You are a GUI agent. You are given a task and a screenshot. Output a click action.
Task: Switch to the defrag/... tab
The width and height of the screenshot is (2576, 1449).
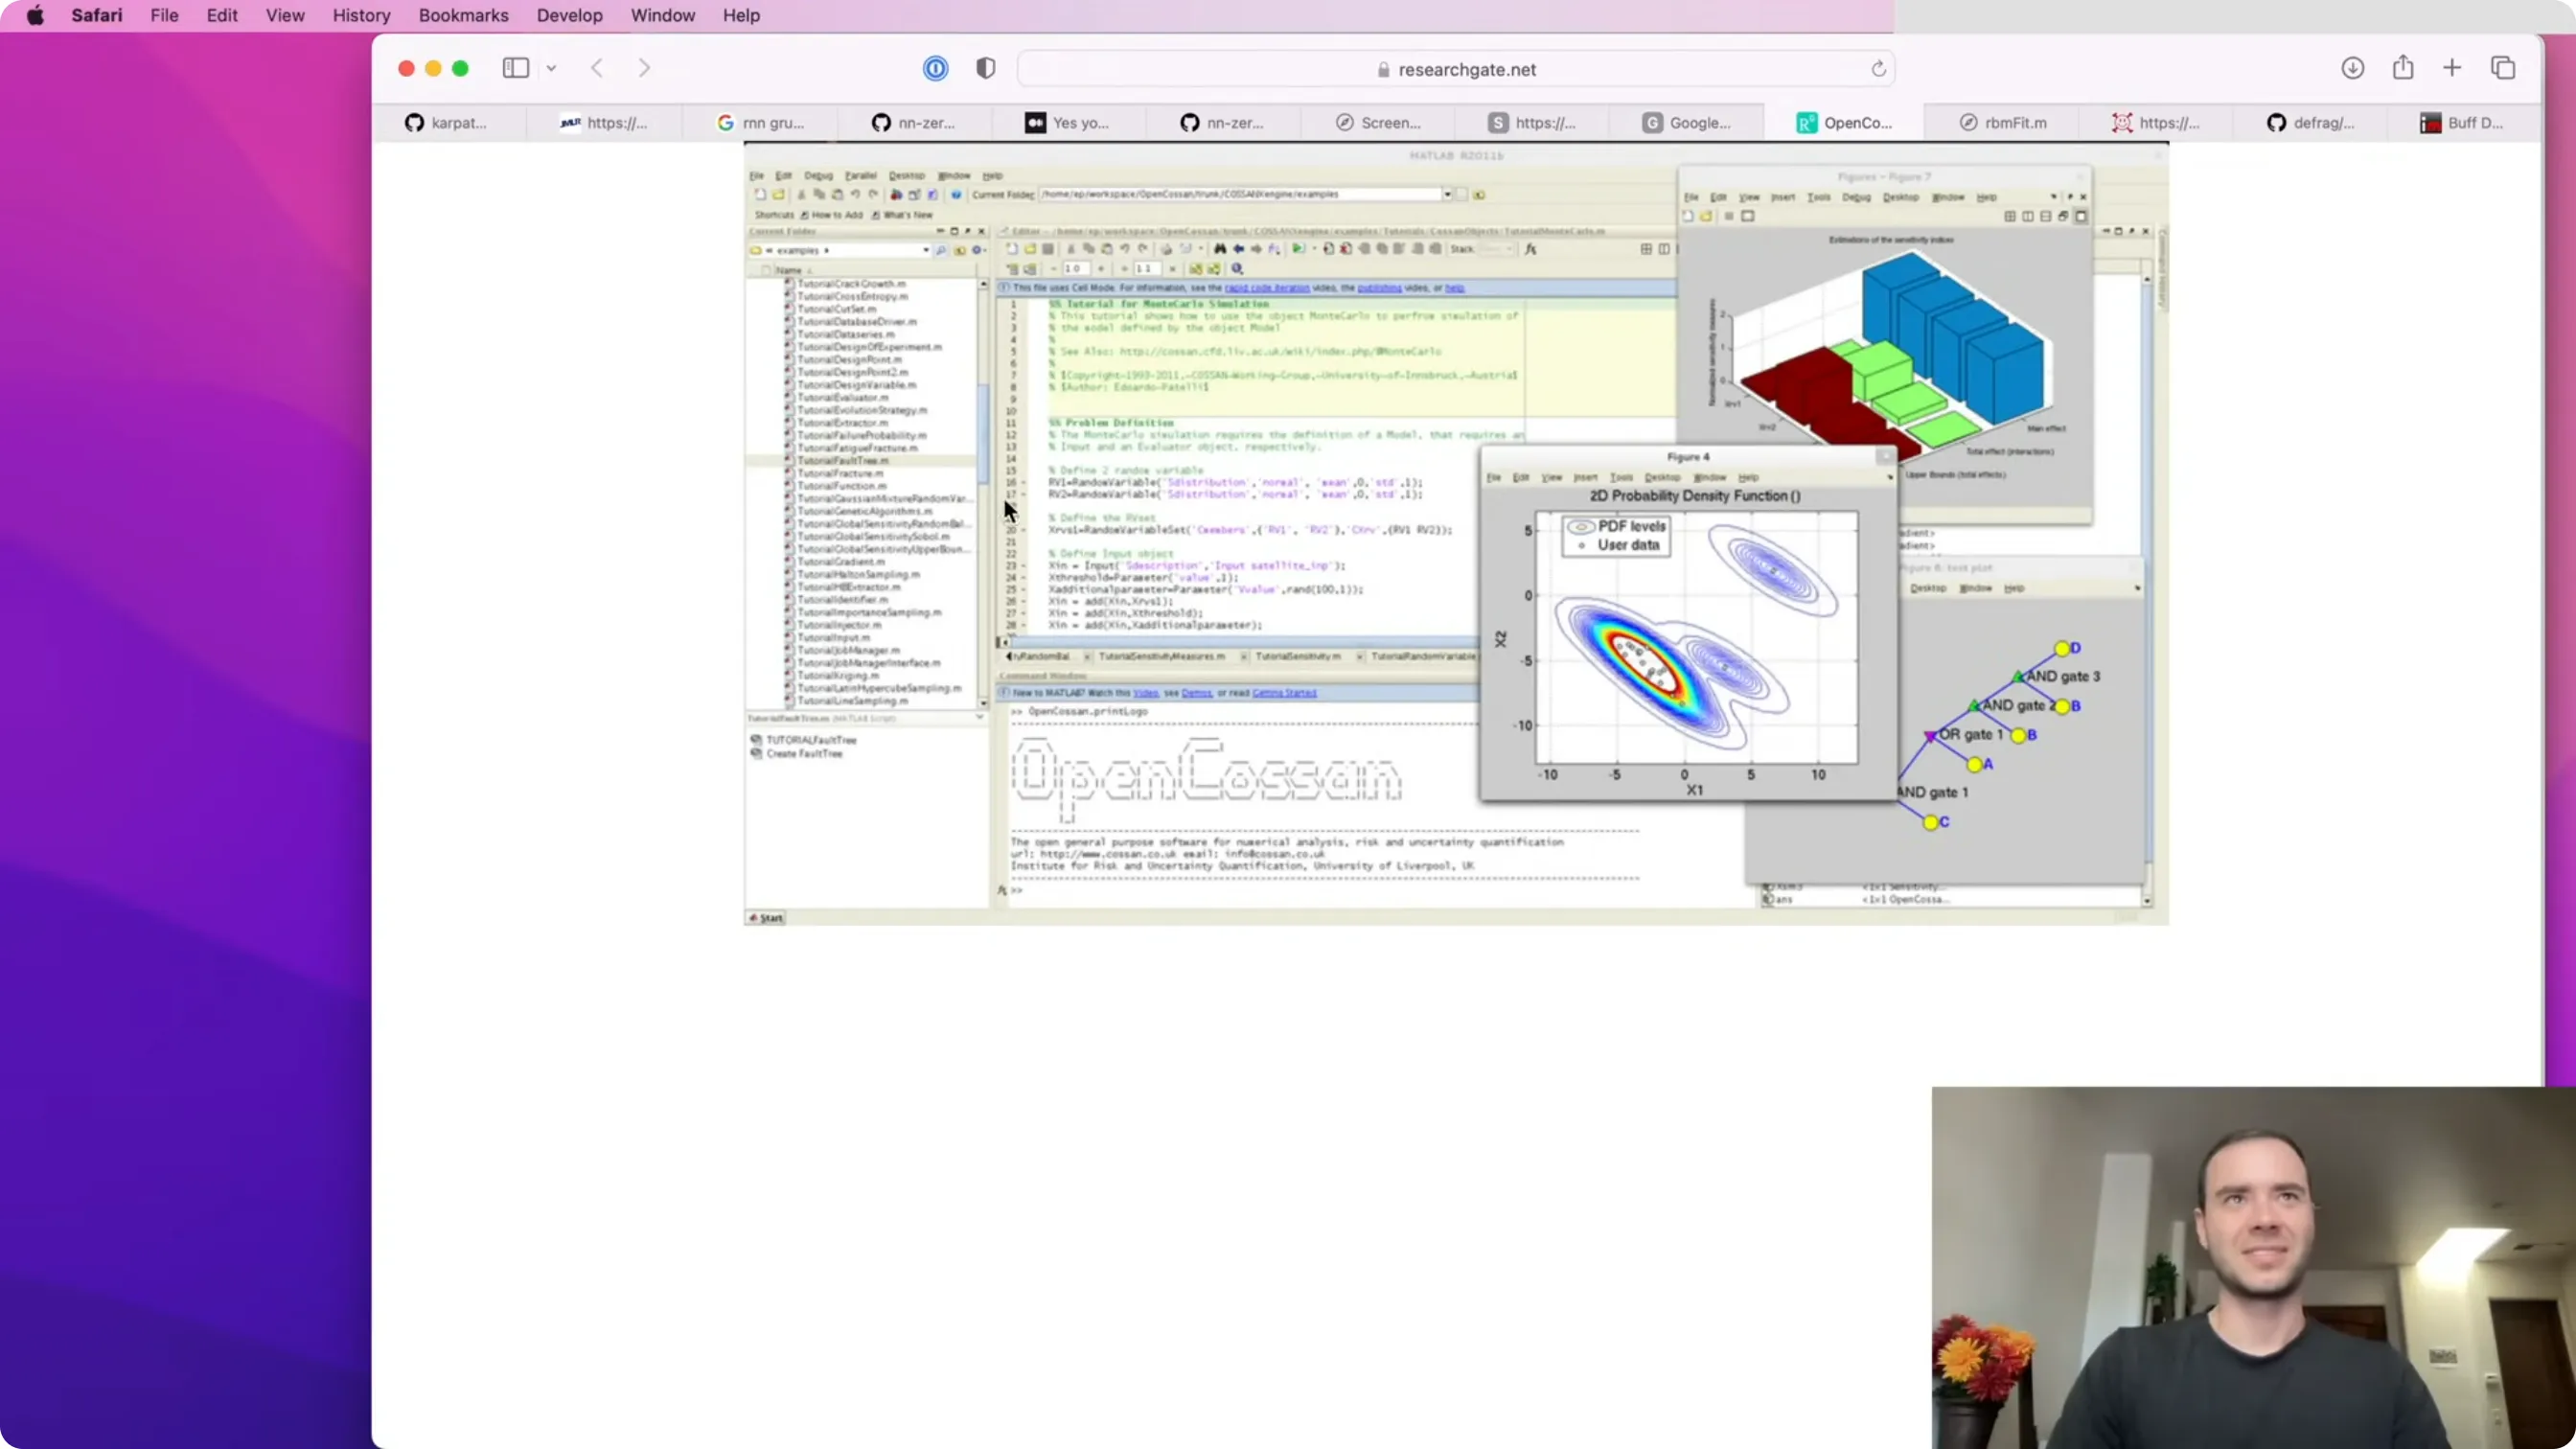click(x=2311, y=123)
